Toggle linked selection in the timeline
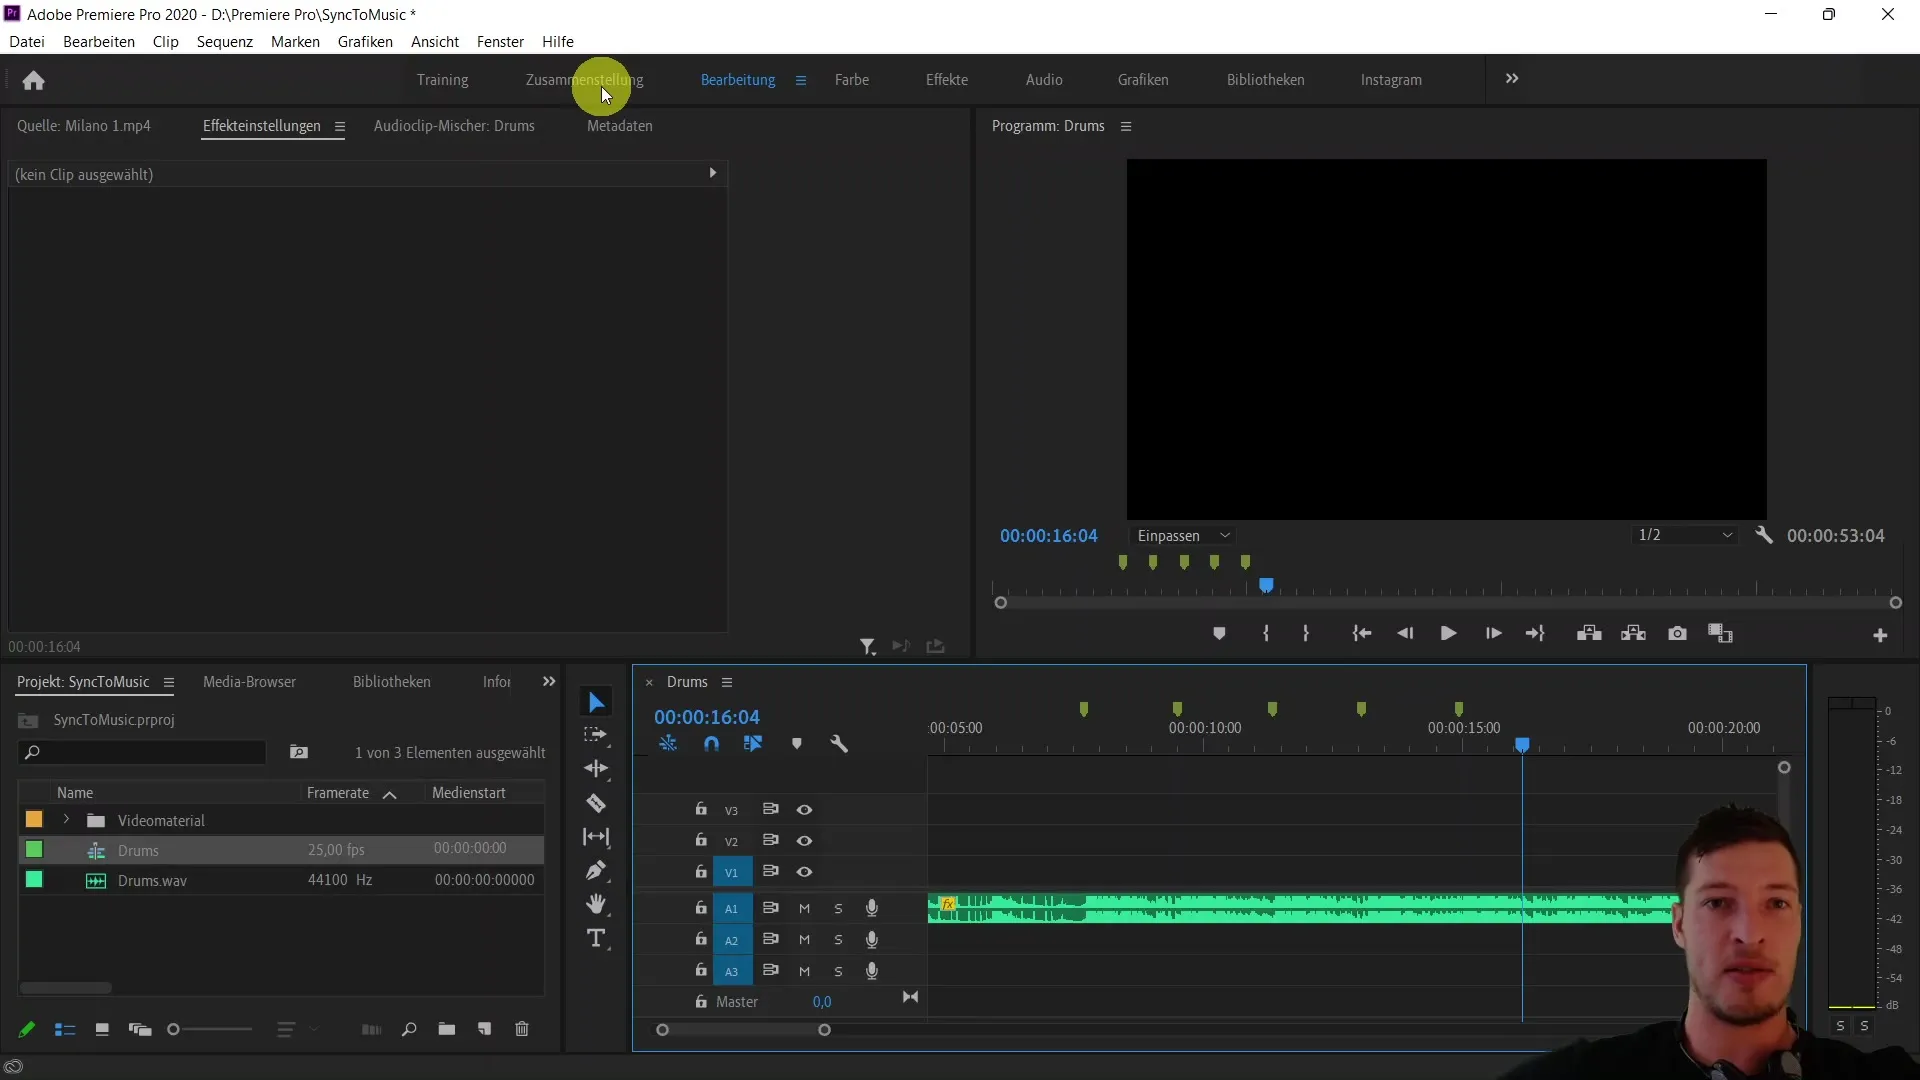 click(x=753, y=744)
